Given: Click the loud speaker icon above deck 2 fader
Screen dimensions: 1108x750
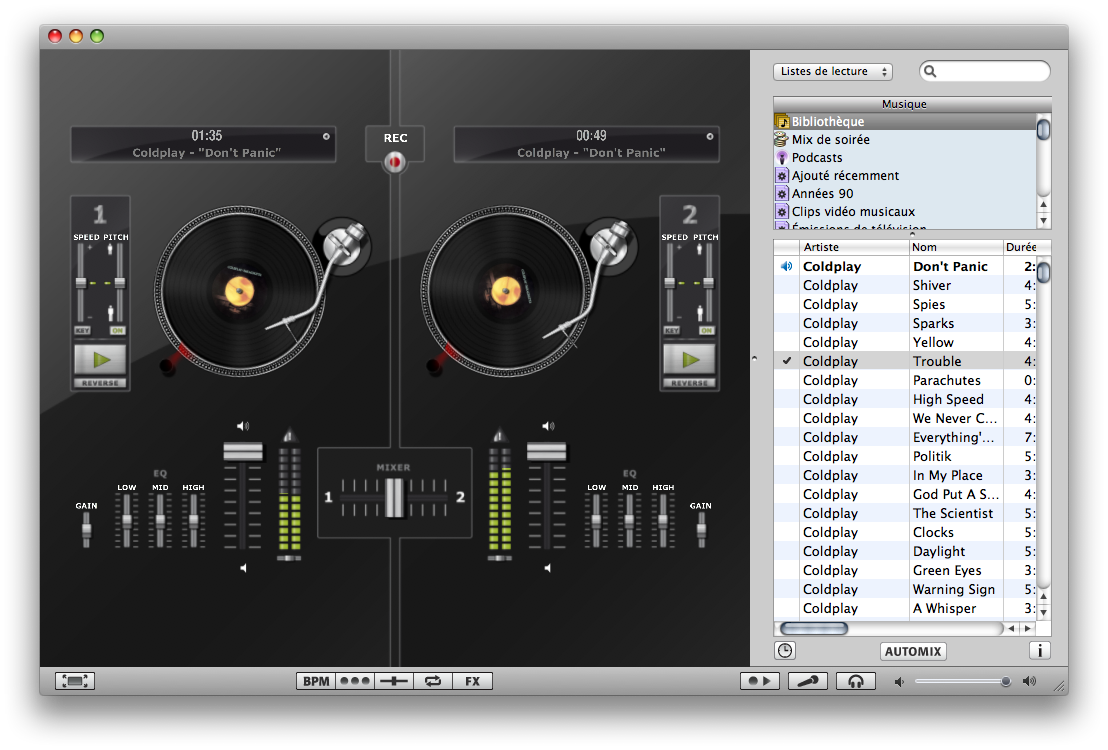Looking at the screenshot, I should [548, 426].
